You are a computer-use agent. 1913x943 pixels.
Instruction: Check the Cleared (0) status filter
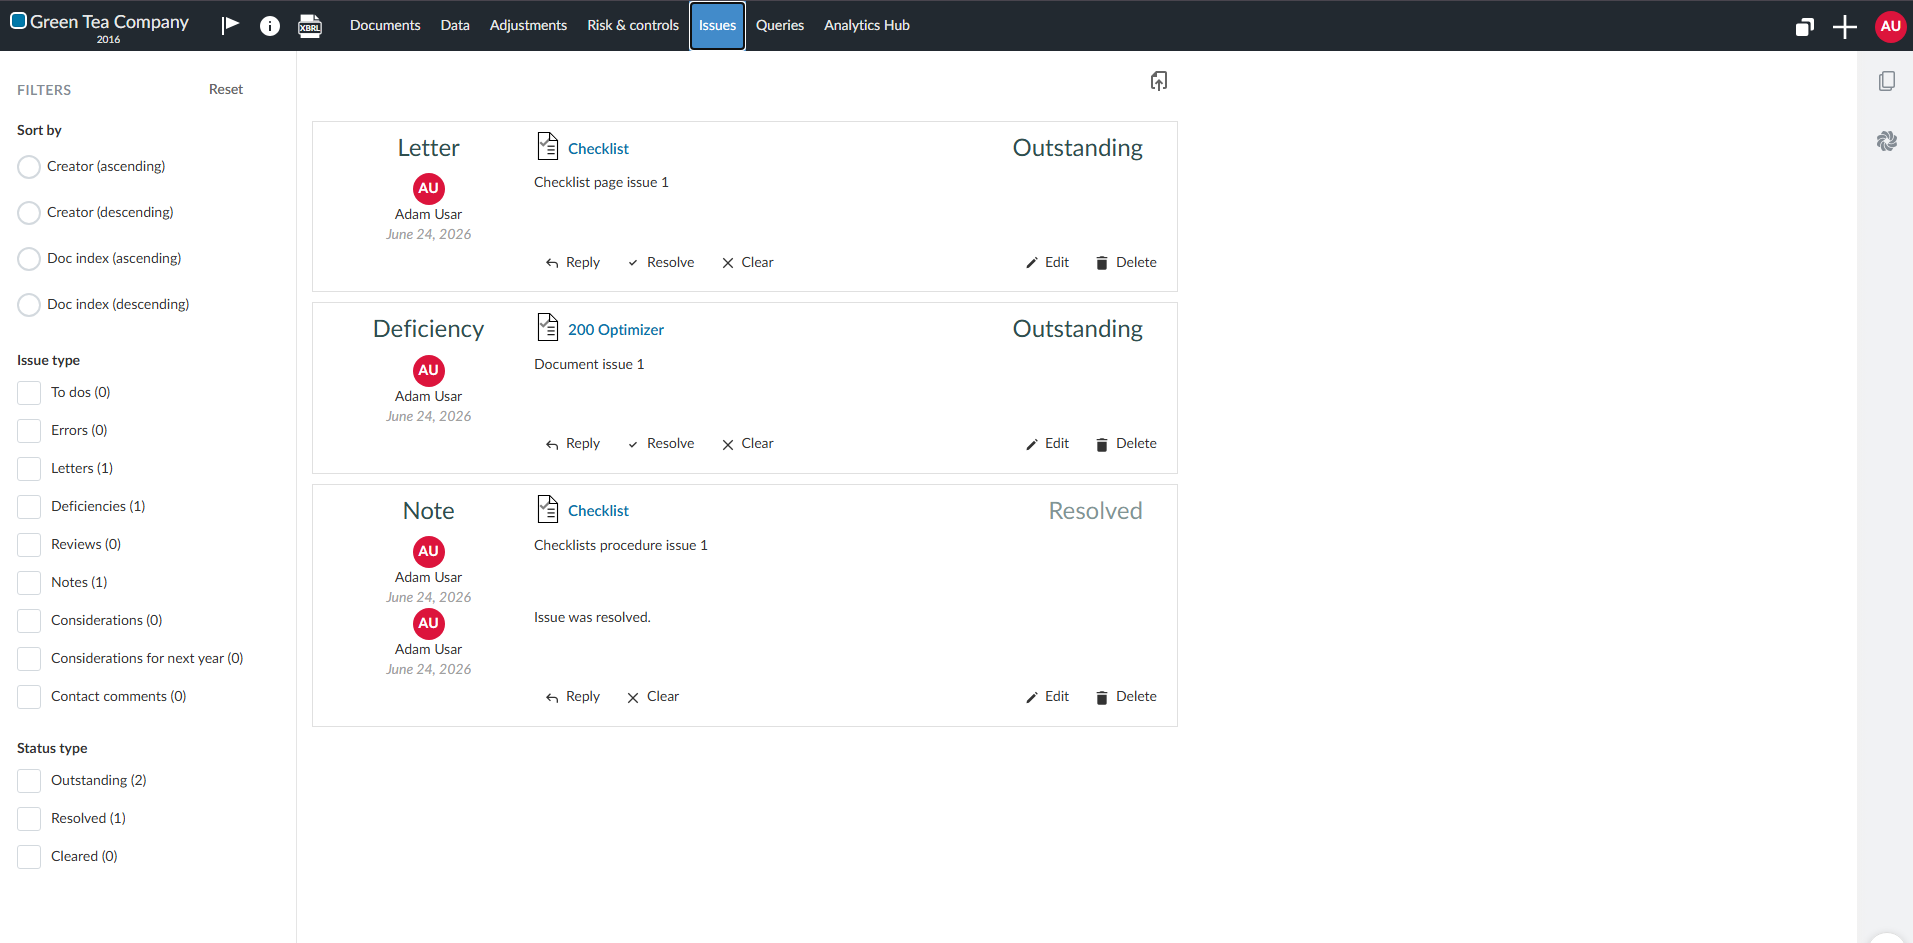click(x=29, y=857)
